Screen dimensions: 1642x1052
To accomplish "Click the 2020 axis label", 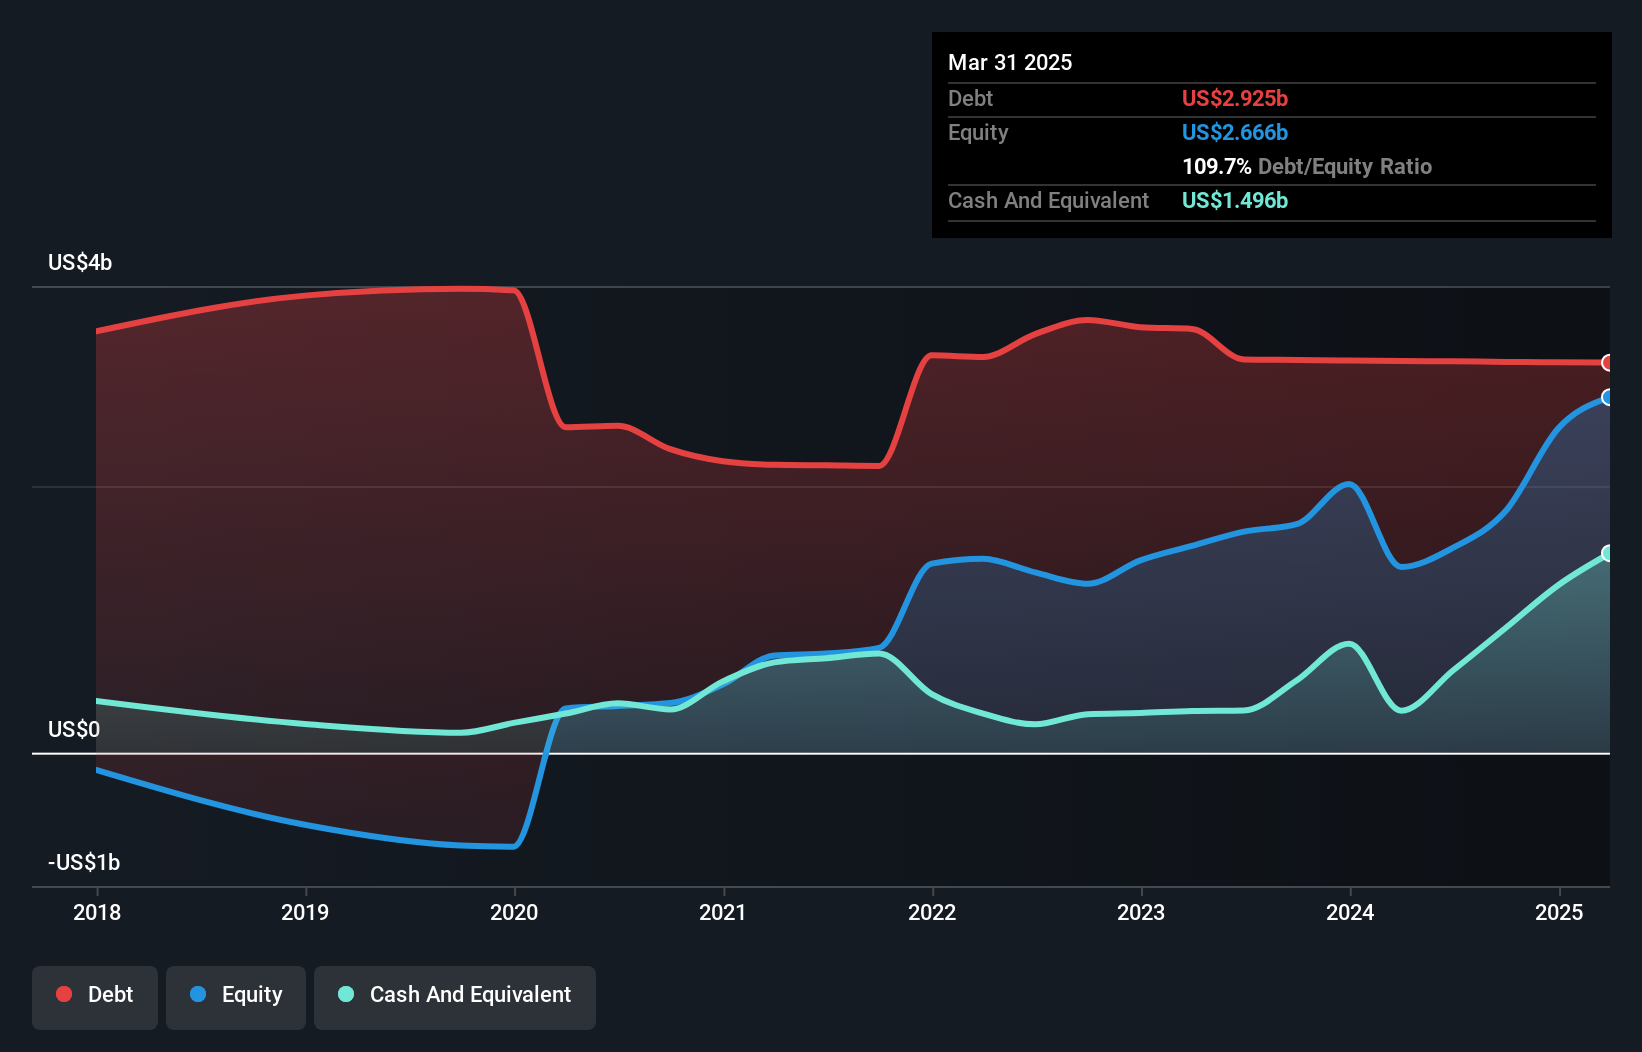I will [x=514, y=912].
